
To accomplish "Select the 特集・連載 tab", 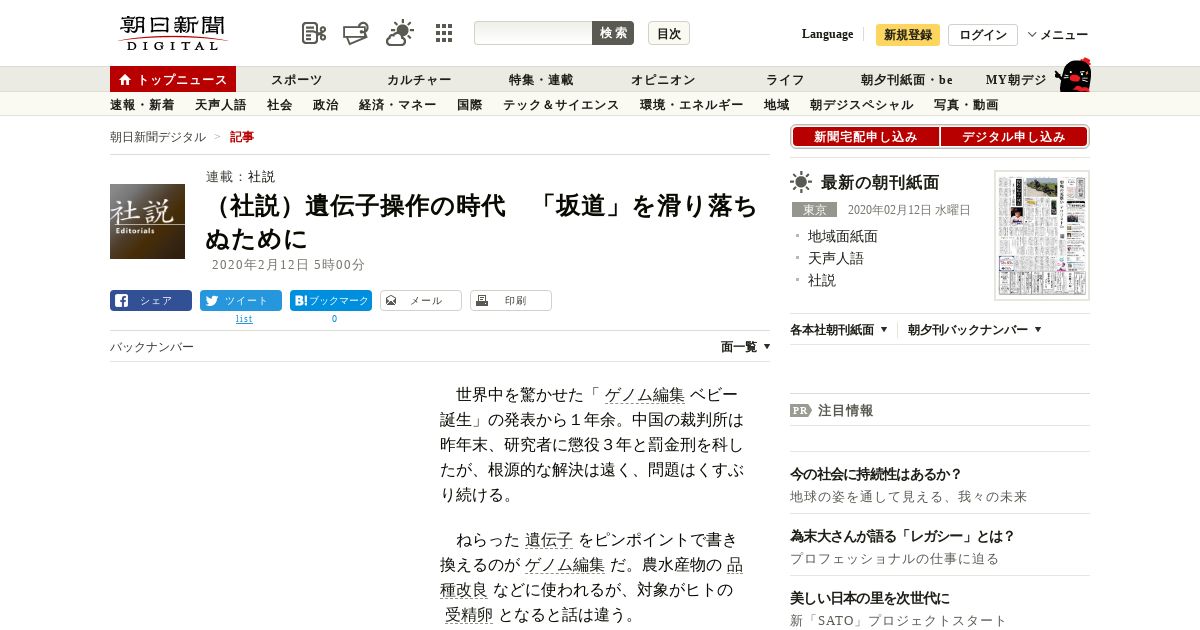I will [541, 80].
